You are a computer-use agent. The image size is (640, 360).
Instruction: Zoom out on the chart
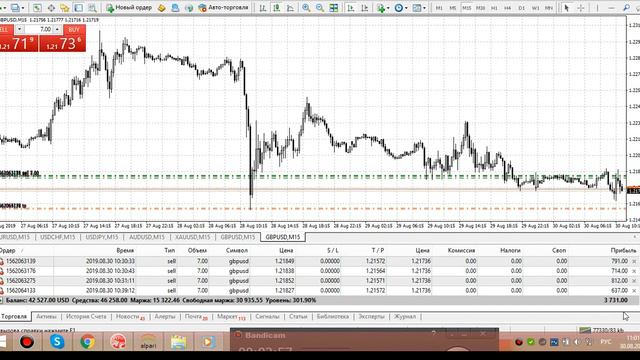320,8
